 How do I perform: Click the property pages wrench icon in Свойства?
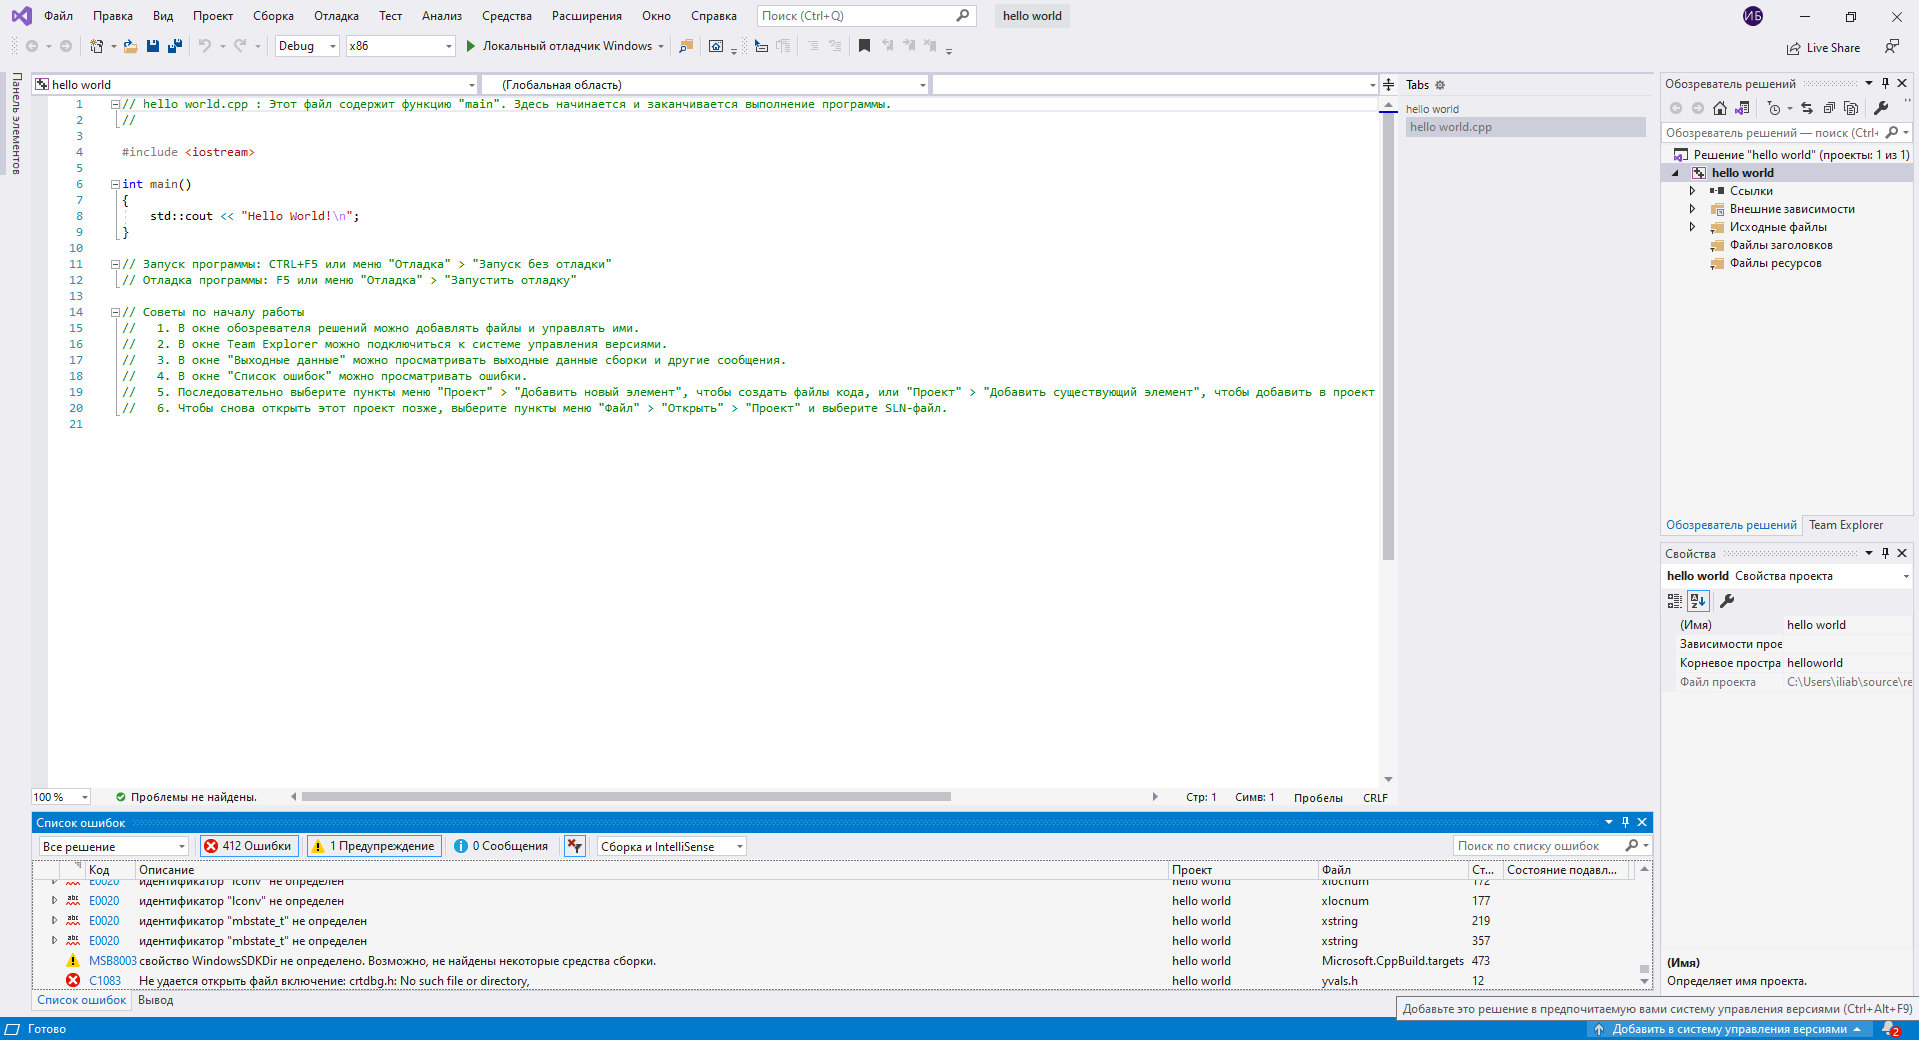coord(1727,601)
